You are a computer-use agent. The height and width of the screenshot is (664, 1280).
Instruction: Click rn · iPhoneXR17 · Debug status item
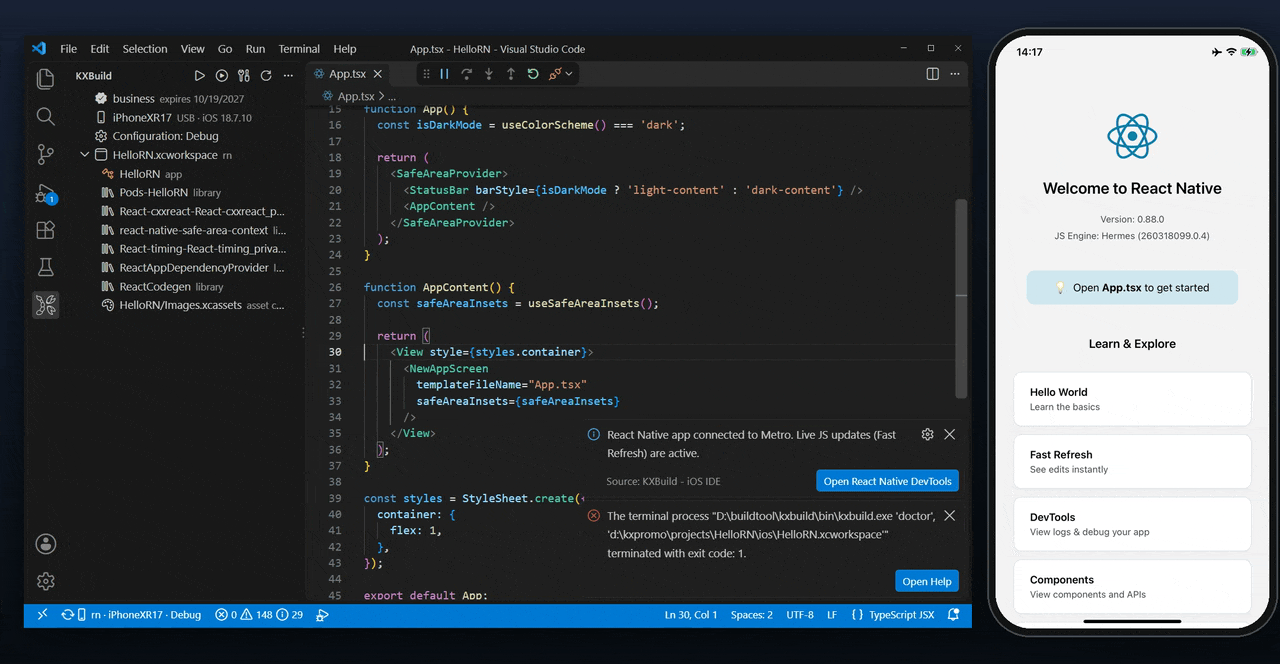click(131, 615)
